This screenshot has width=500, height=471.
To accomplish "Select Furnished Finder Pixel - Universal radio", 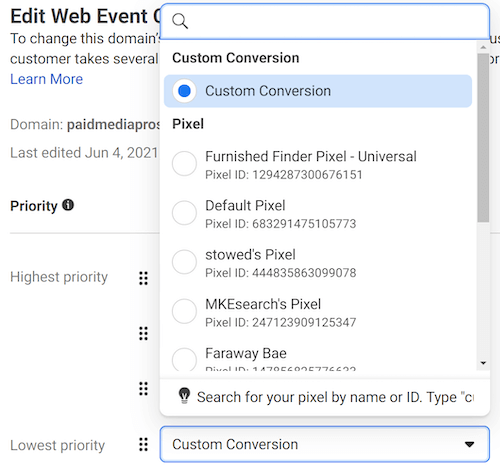I will coord(184,163).
